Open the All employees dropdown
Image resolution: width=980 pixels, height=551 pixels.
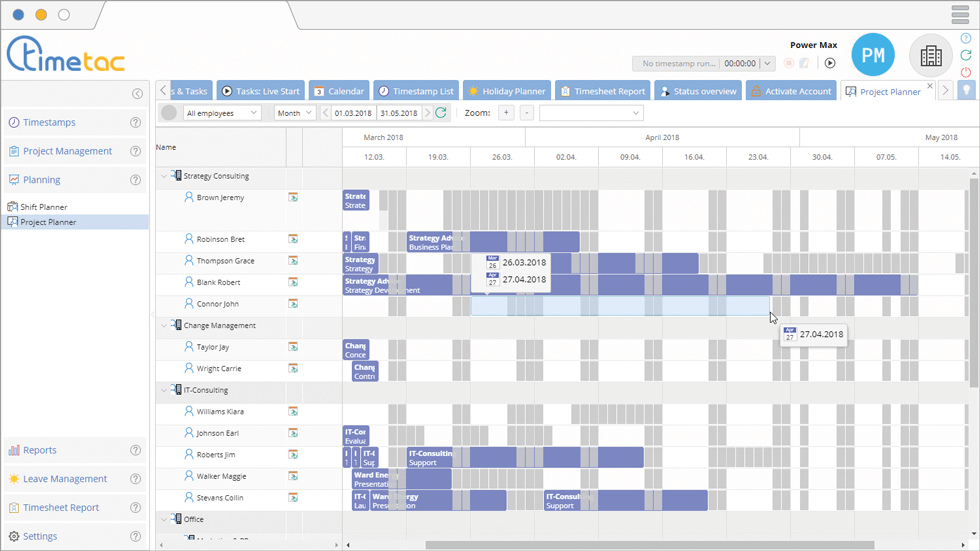(x=222, y=113)
